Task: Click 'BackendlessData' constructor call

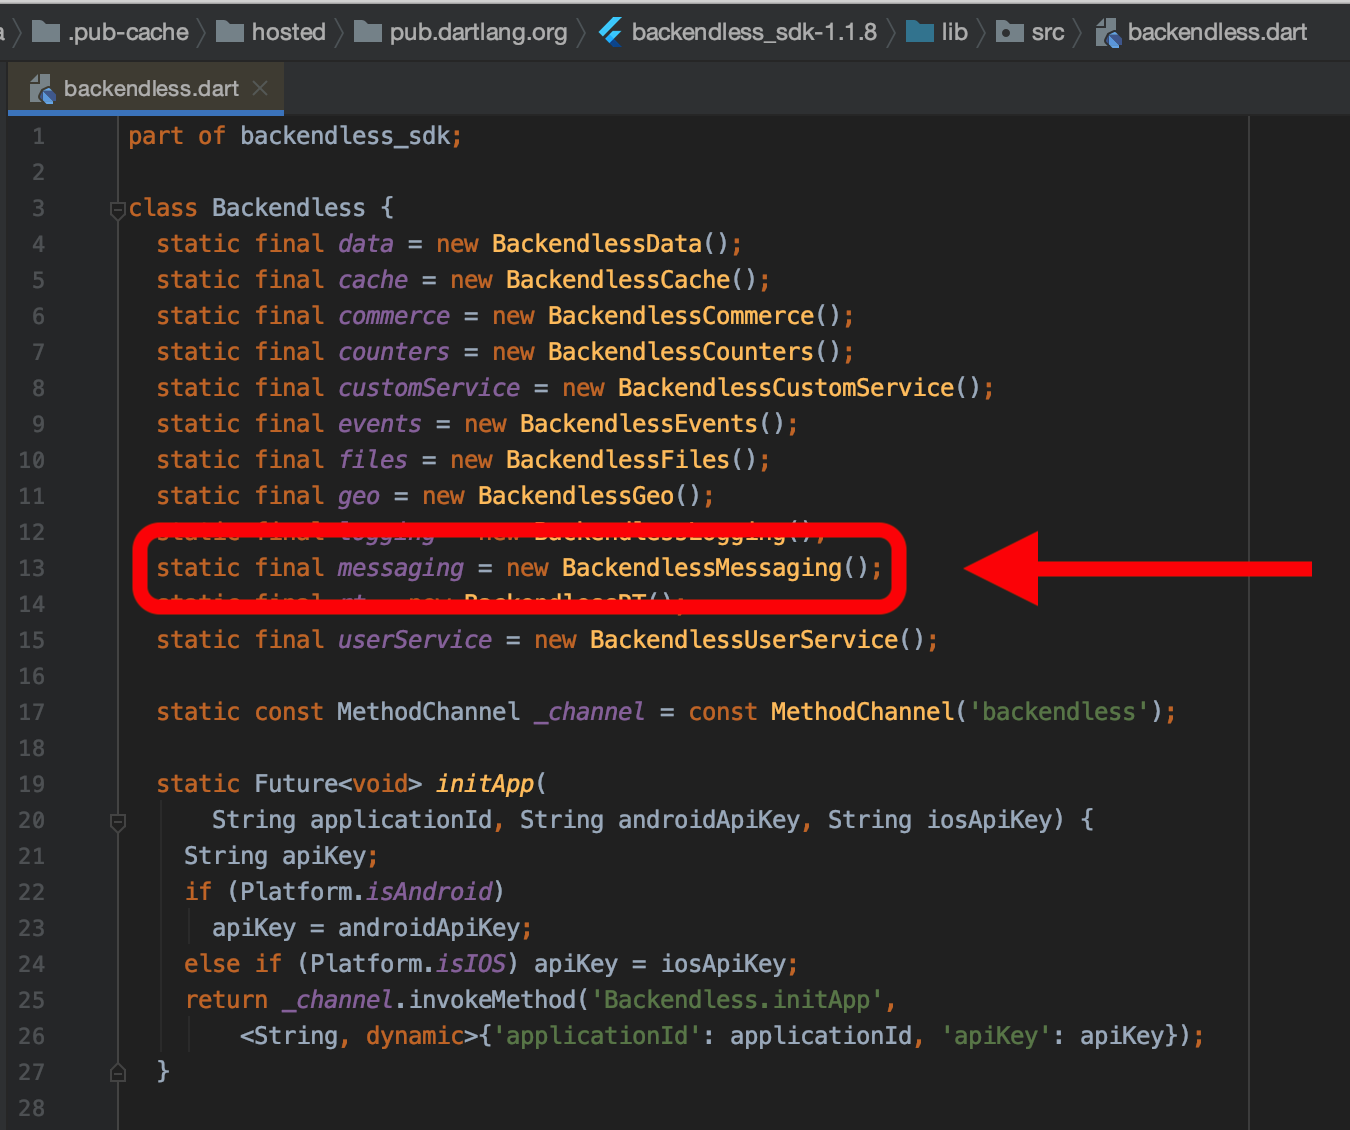Action: coord(597,244)
